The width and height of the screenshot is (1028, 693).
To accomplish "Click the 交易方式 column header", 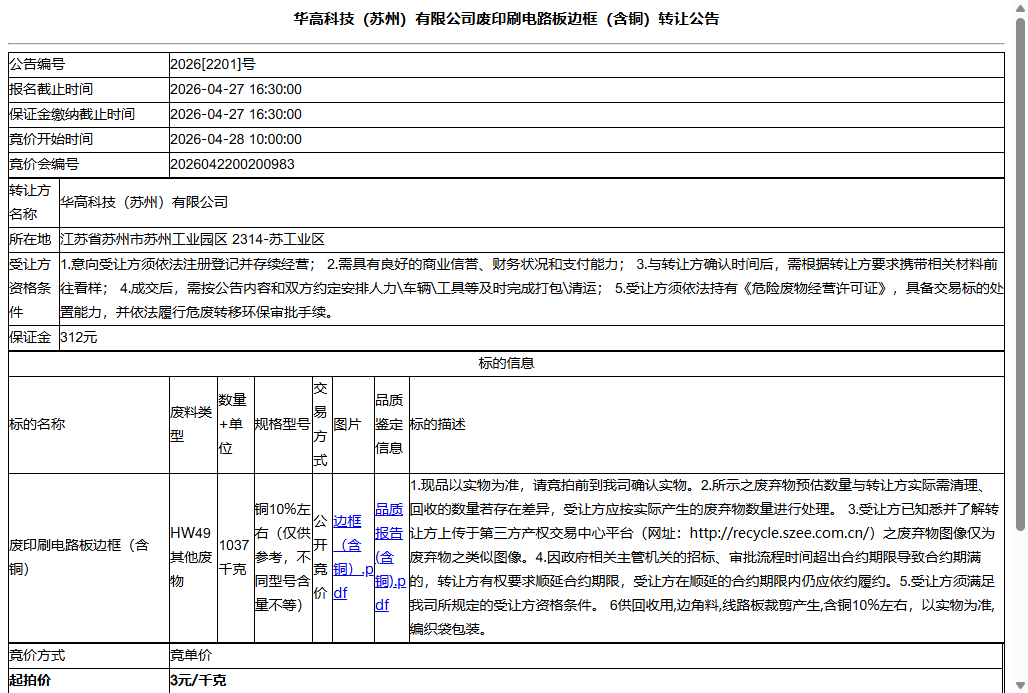I will (323, 425).
